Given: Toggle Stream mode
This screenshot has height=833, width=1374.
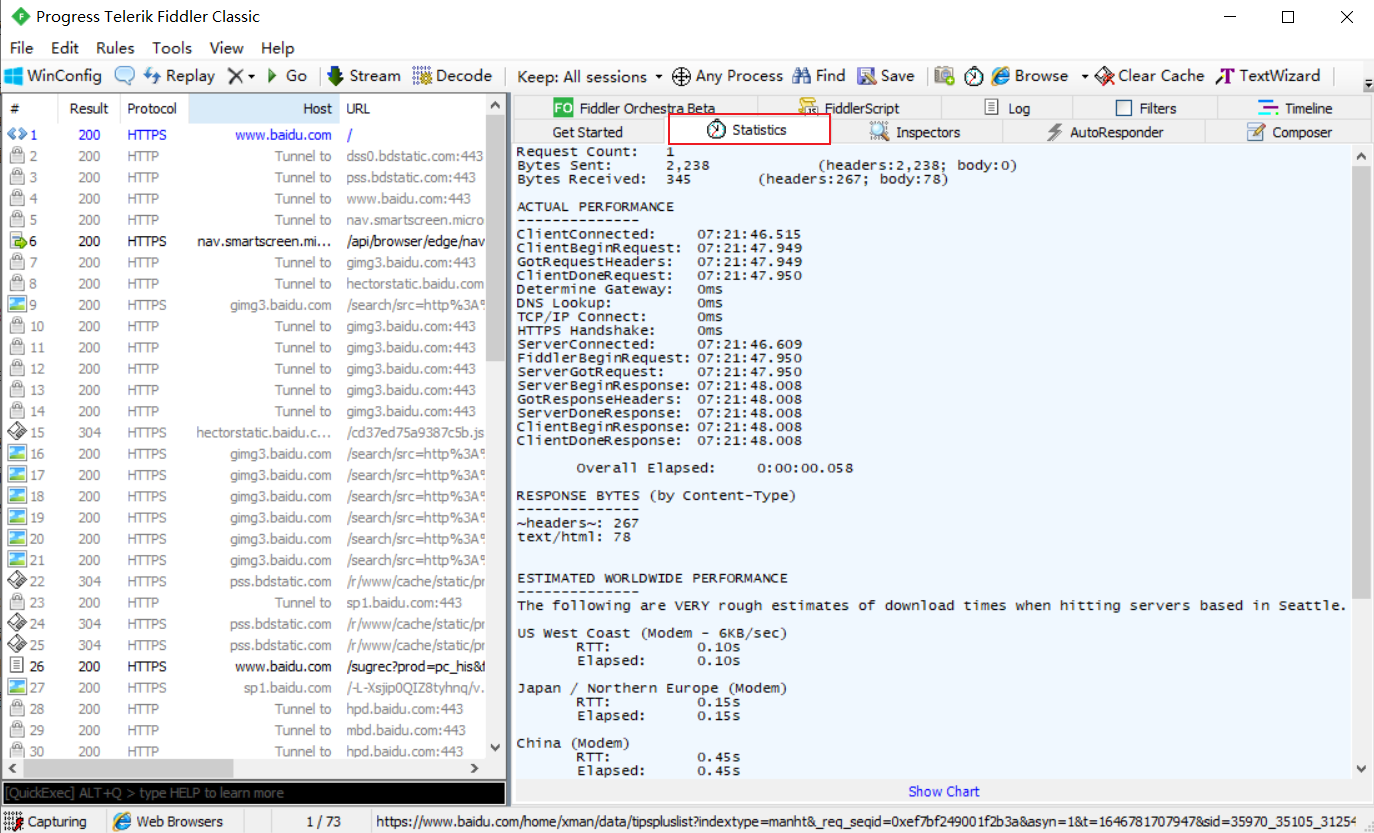Looking at the screenshot, I should (x=363, y=76).
